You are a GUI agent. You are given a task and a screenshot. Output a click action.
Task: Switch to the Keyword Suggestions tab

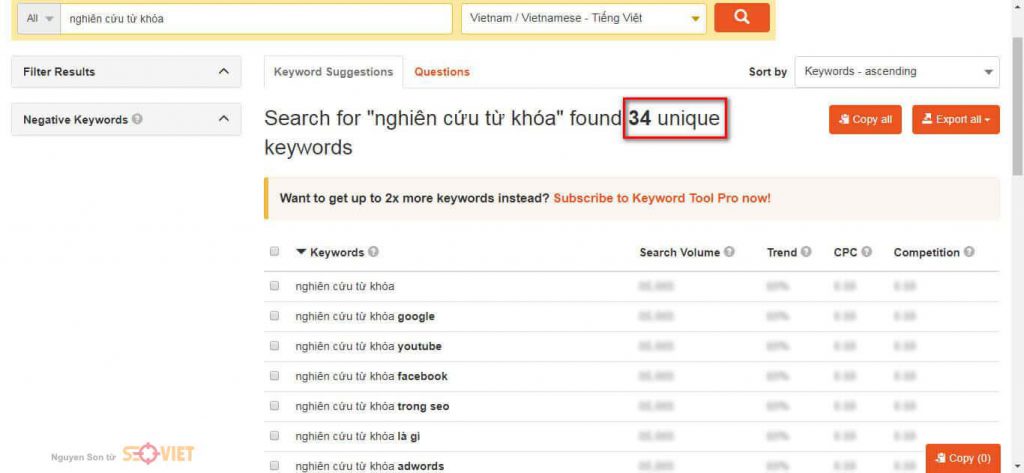click(334, 72)
